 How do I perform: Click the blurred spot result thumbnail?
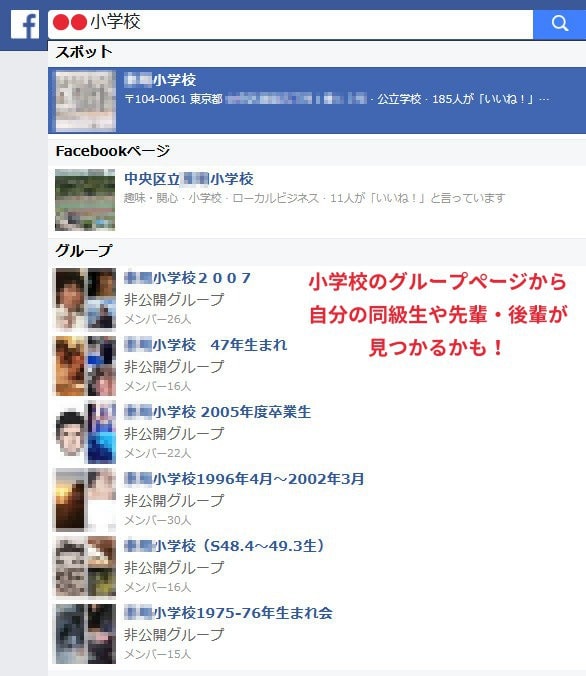(85, 100)
